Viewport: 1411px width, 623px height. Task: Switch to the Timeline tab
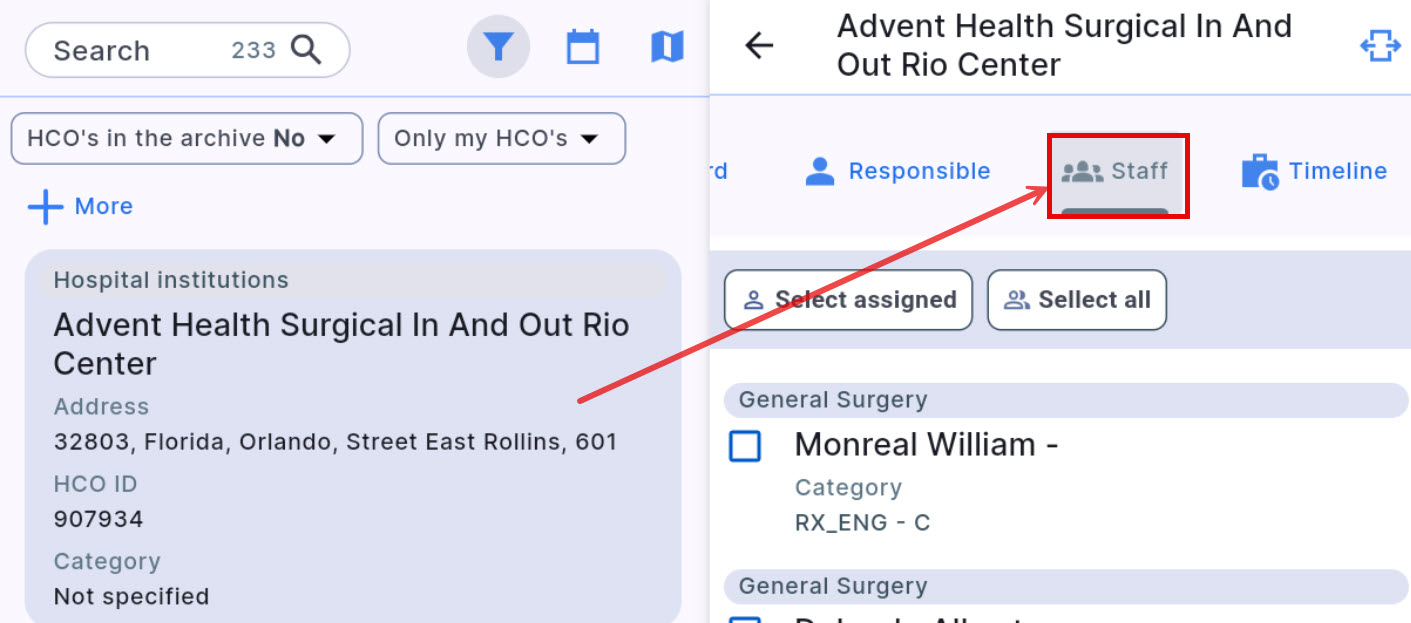pos(1336,172)
